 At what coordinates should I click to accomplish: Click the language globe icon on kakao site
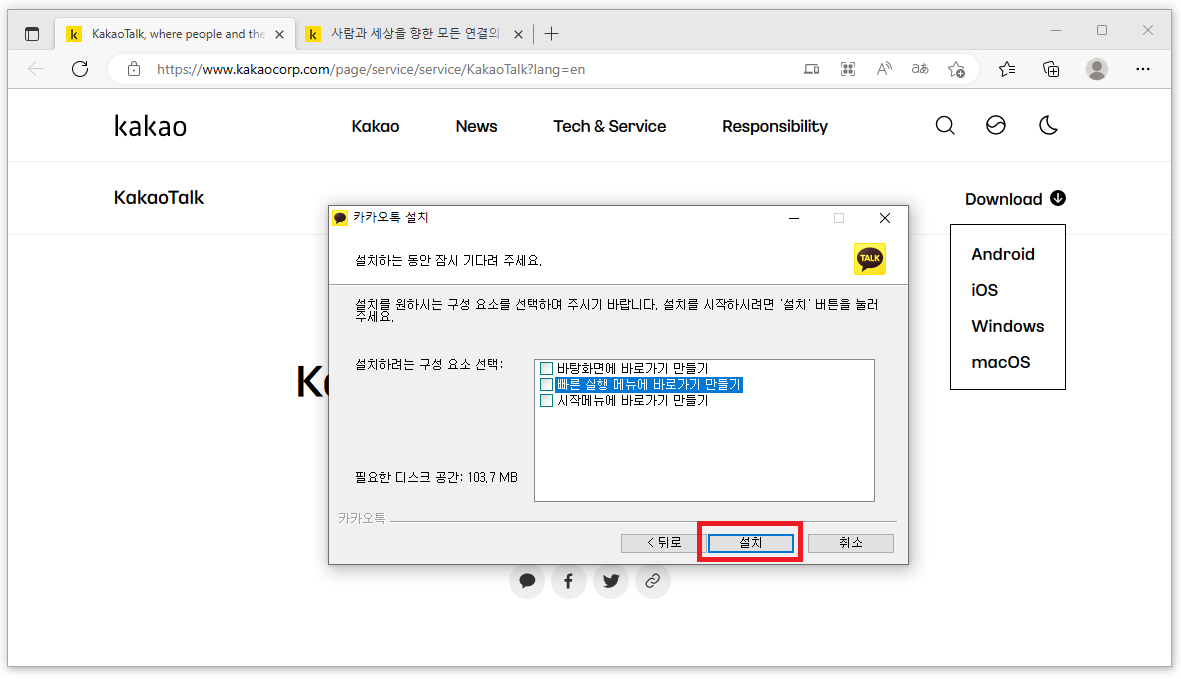click(x=996, y=126)
